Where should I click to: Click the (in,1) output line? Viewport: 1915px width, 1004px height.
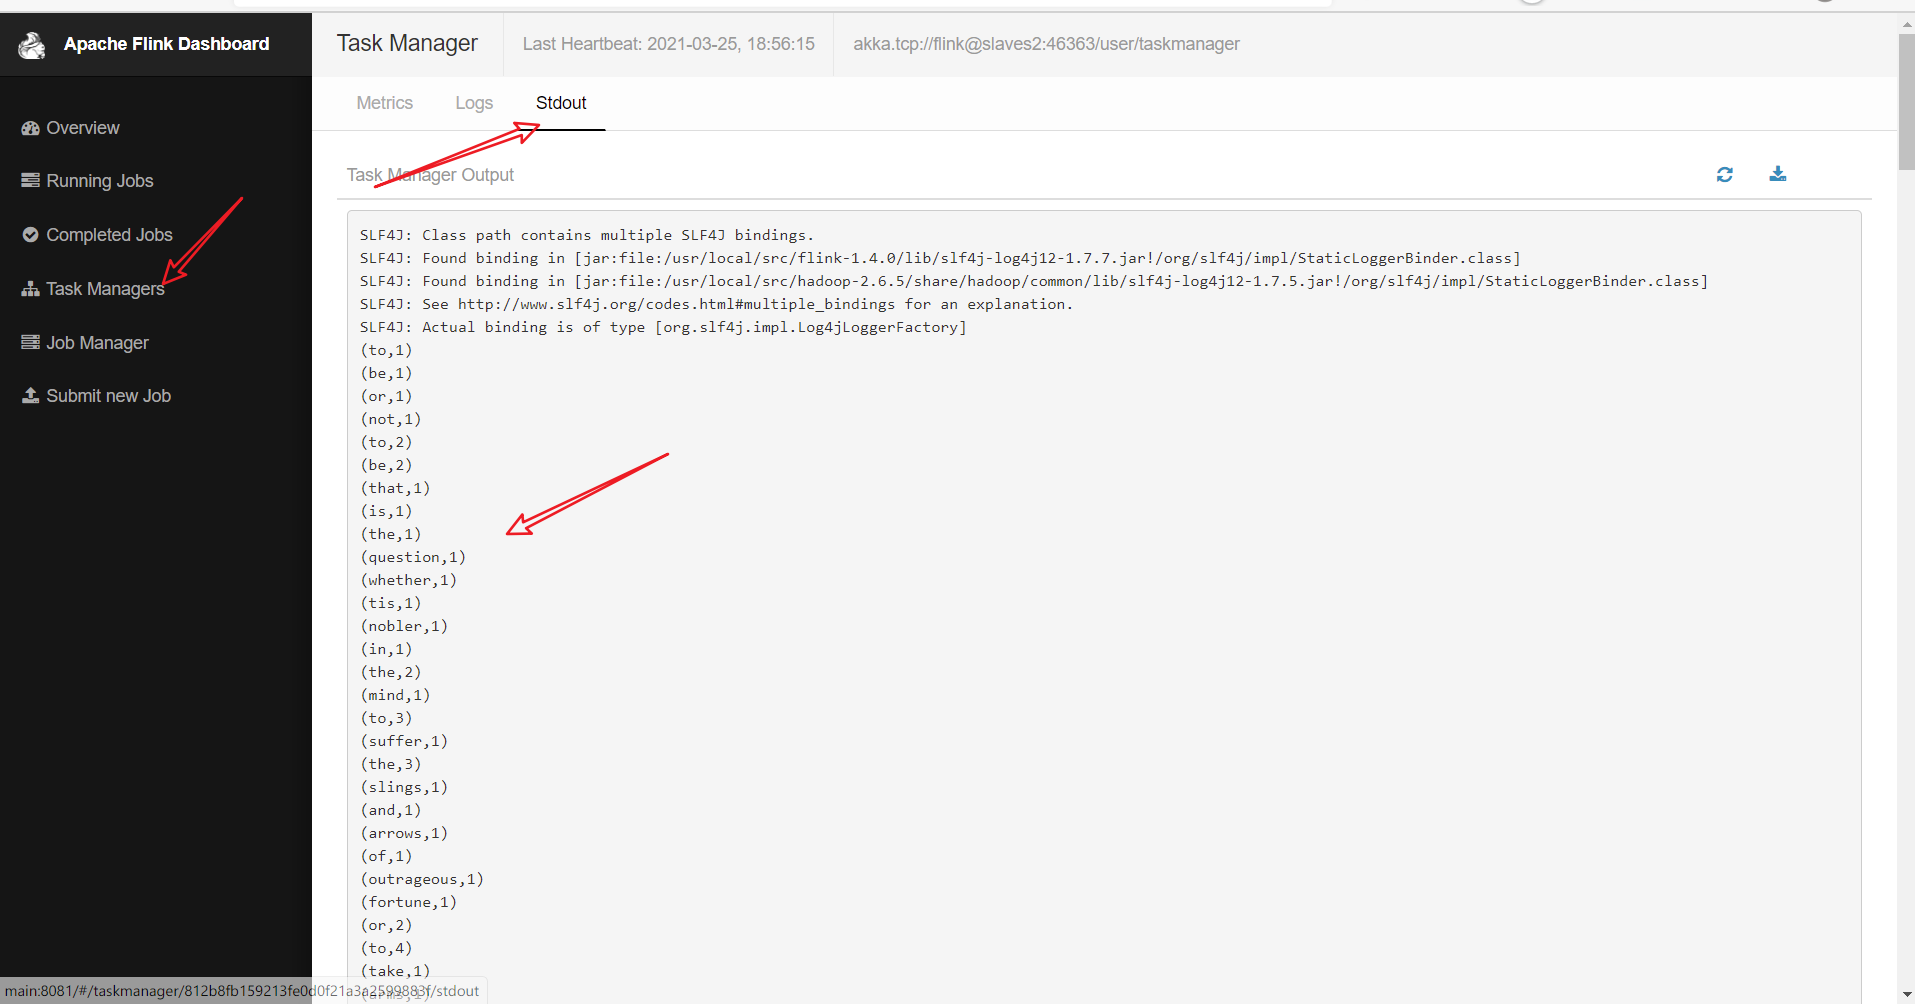[386, 649]
